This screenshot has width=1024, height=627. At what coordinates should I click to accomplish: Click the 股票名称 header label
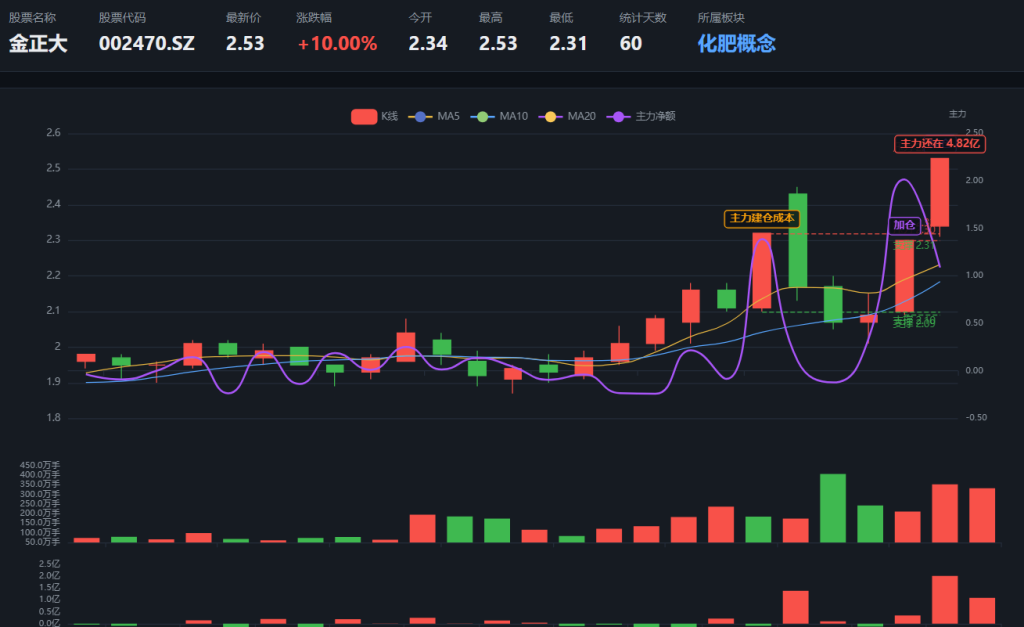(32, 18)
